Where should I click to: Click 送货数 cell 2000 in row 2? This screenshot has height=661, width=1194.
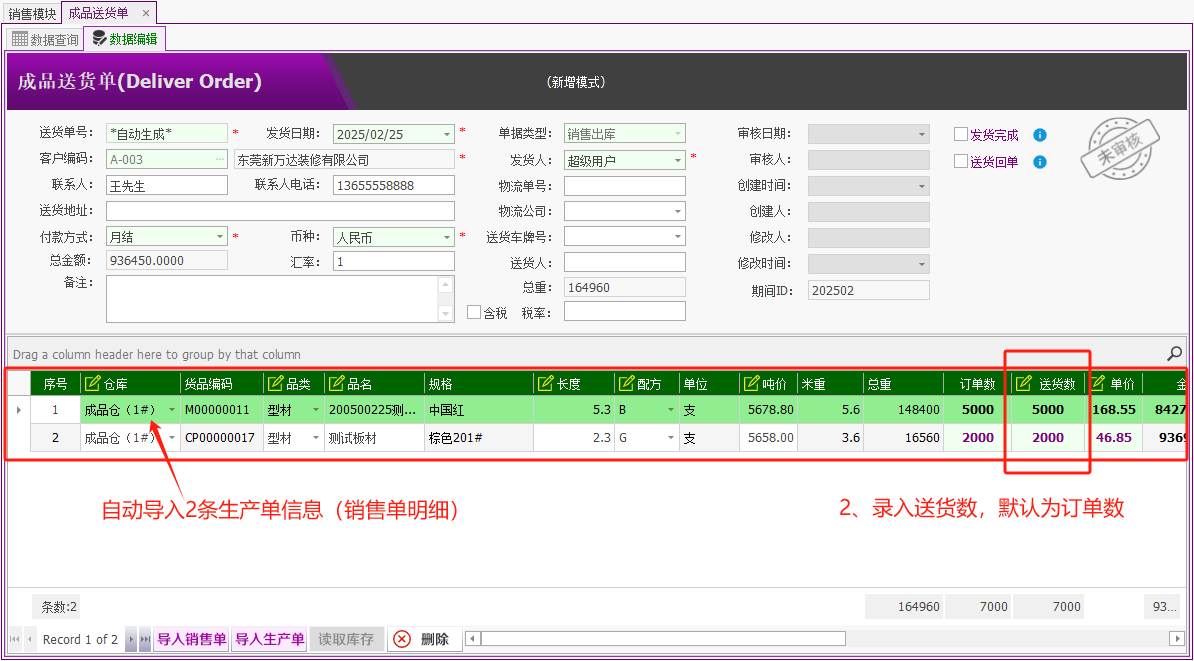[x=1048, y=438]
